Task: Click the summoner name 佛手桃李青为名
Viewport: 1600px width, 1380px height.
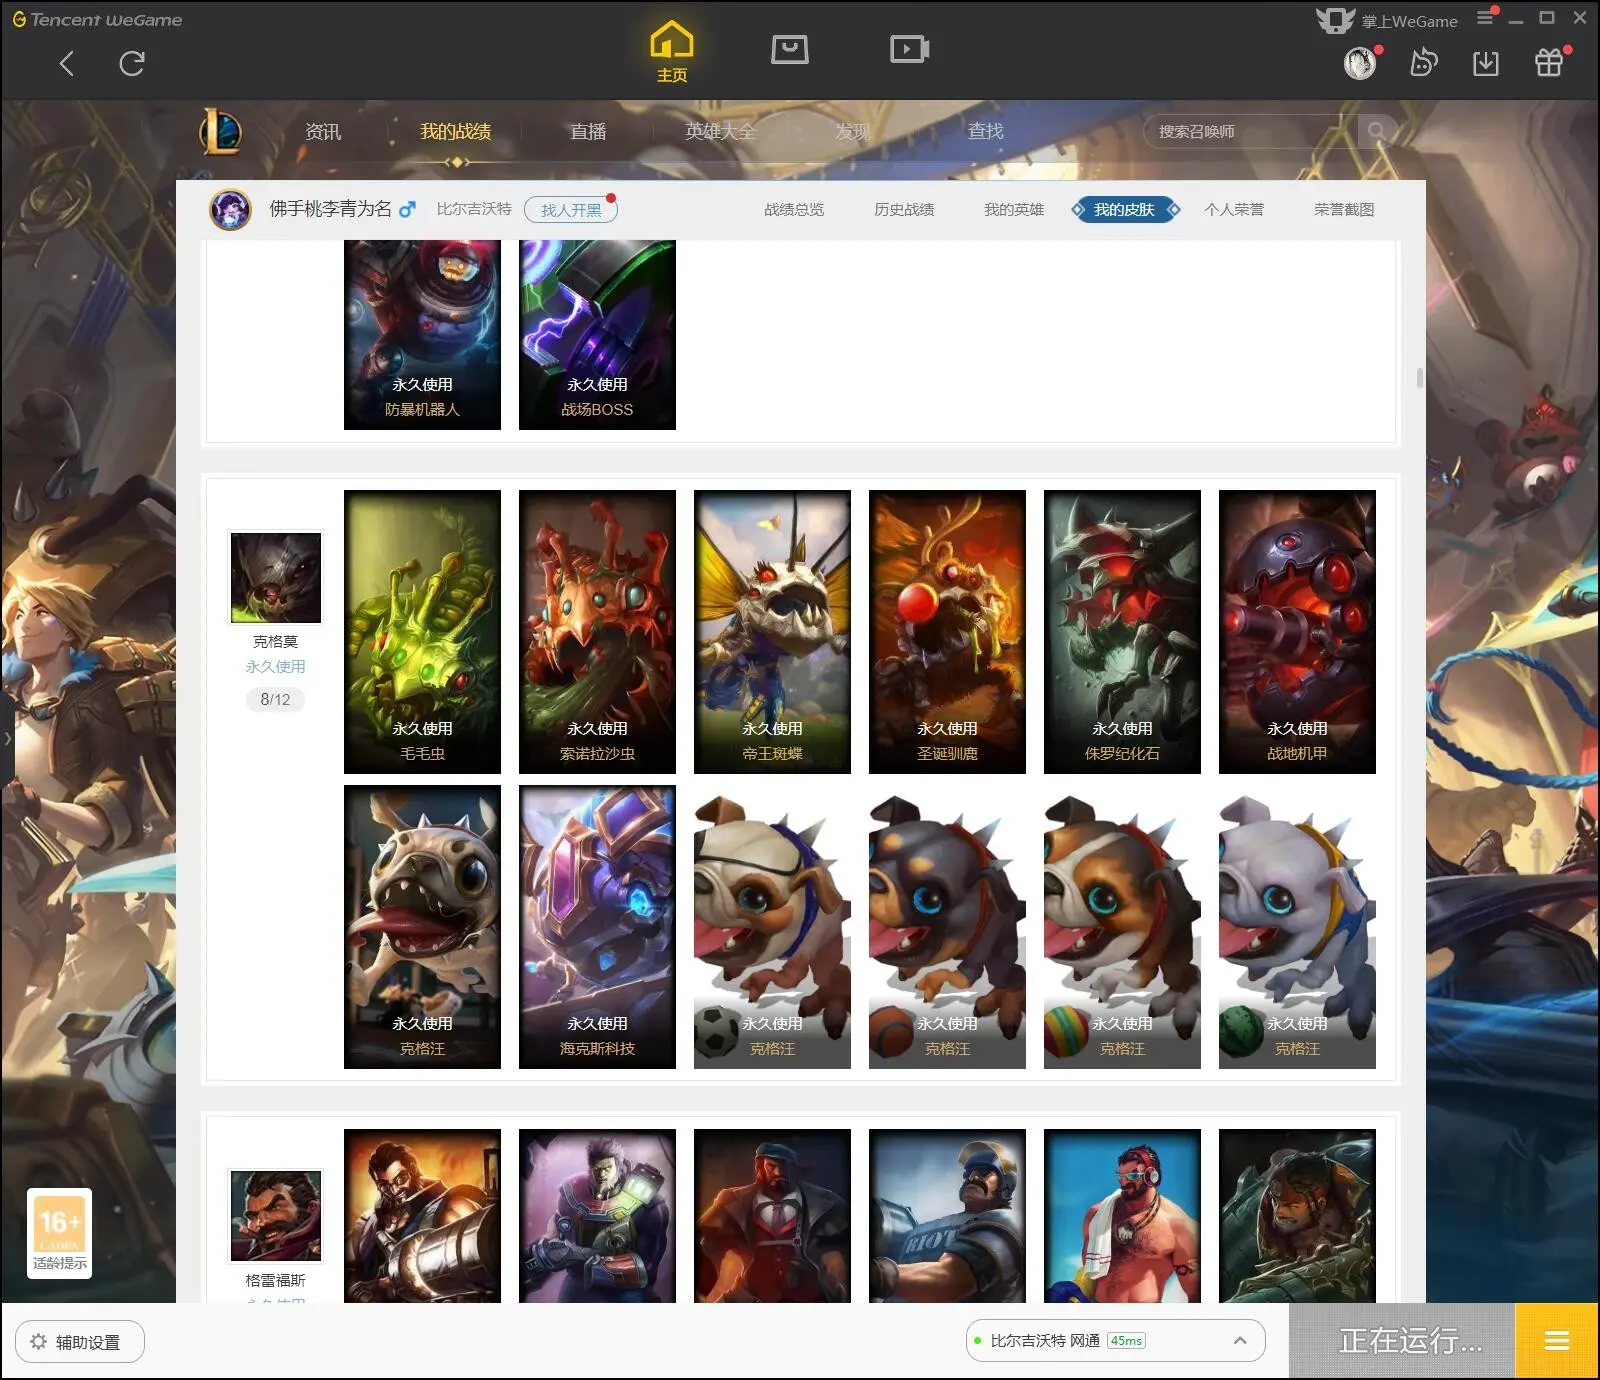Action: 330,209
